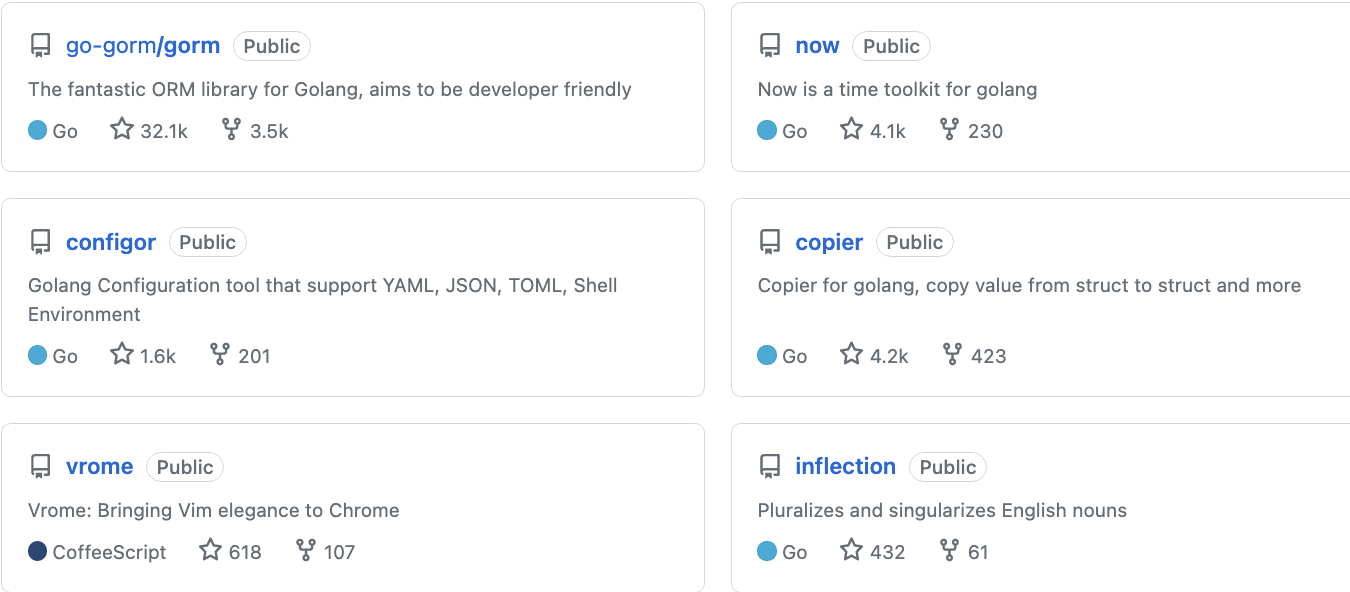The width and height of the screenshot is (1350, 592).
Task: Click the star icon showing 618
Action: click(210, 550)
